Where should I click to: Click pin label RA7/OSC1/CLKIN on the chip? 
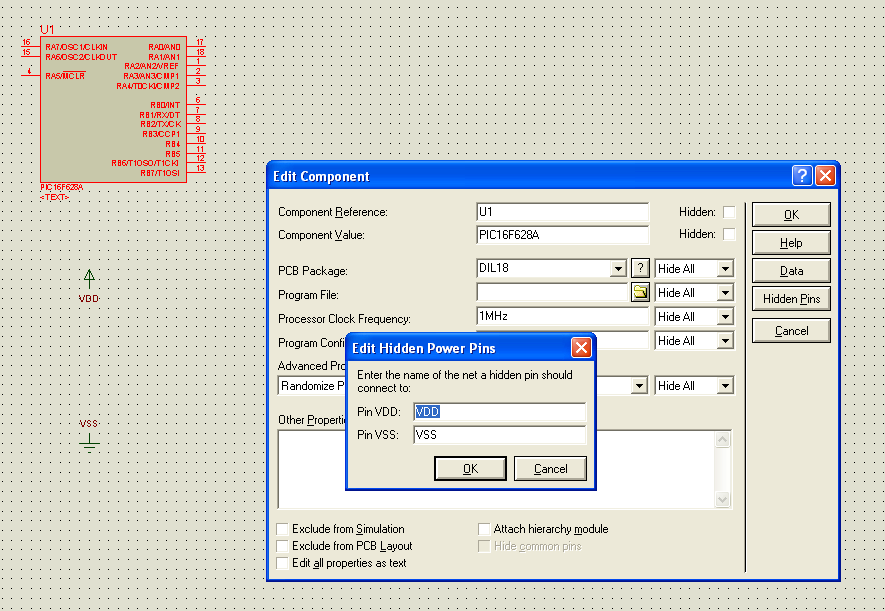(x=76, y=47)
